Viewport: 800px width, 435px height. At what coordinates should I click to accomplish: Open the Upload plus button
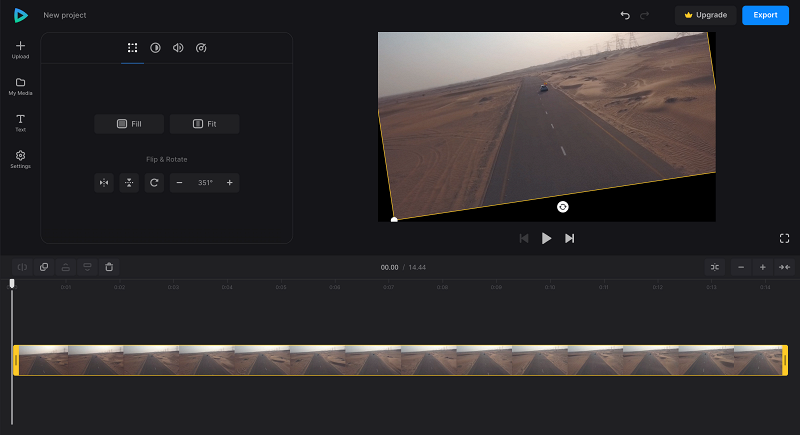point(20,49)
